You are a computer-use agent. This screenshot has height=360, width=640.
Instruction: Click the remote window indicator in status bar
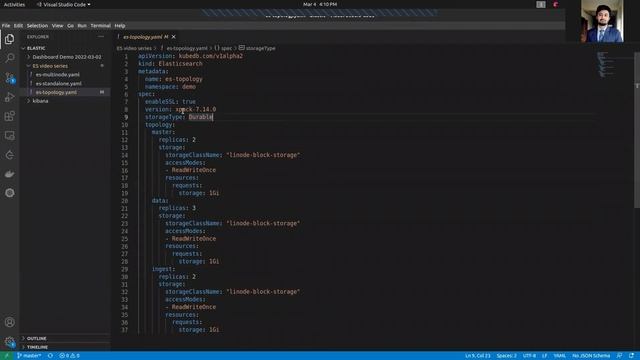point(7,356)
